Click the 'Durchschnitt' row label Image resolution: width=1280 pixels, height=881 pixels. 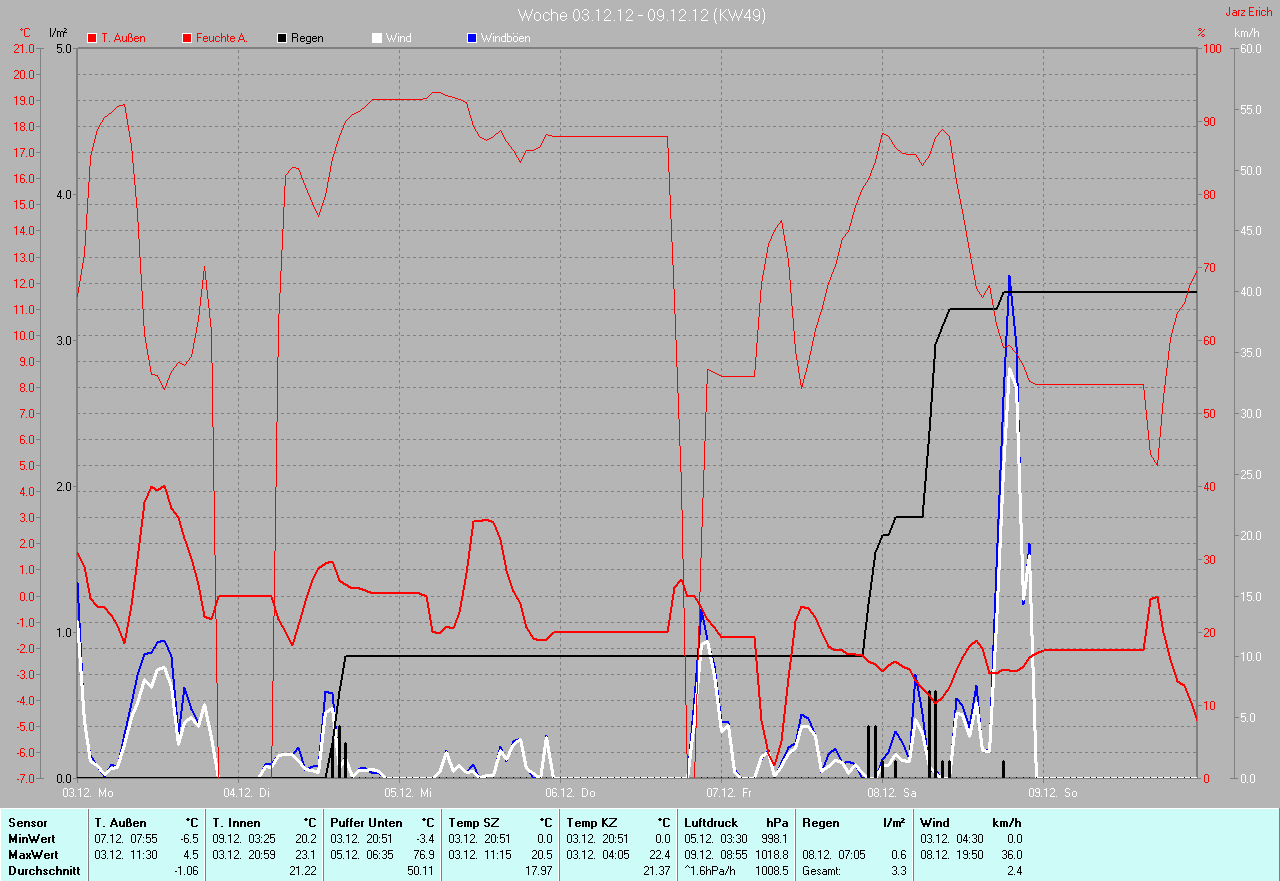click(44, 871)
